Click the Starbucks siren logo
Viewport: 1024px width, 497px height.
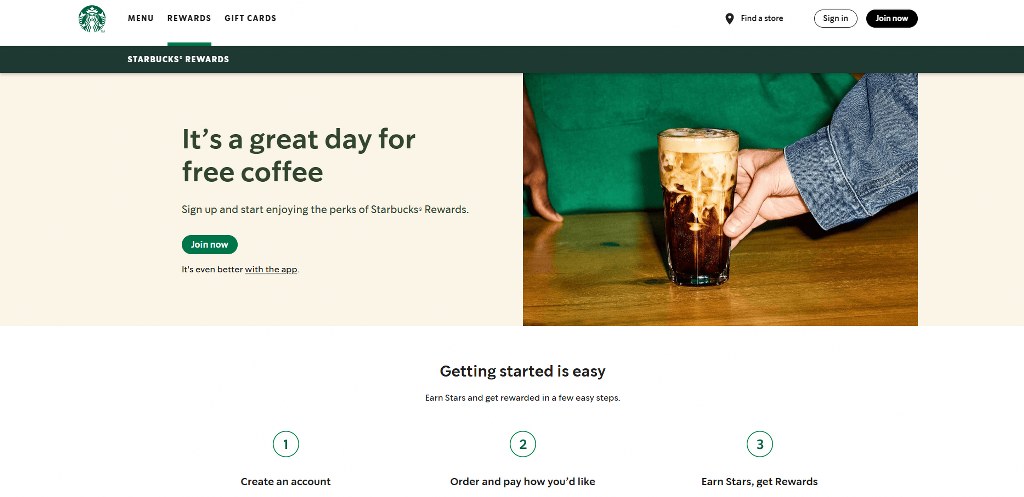(92, 18)
